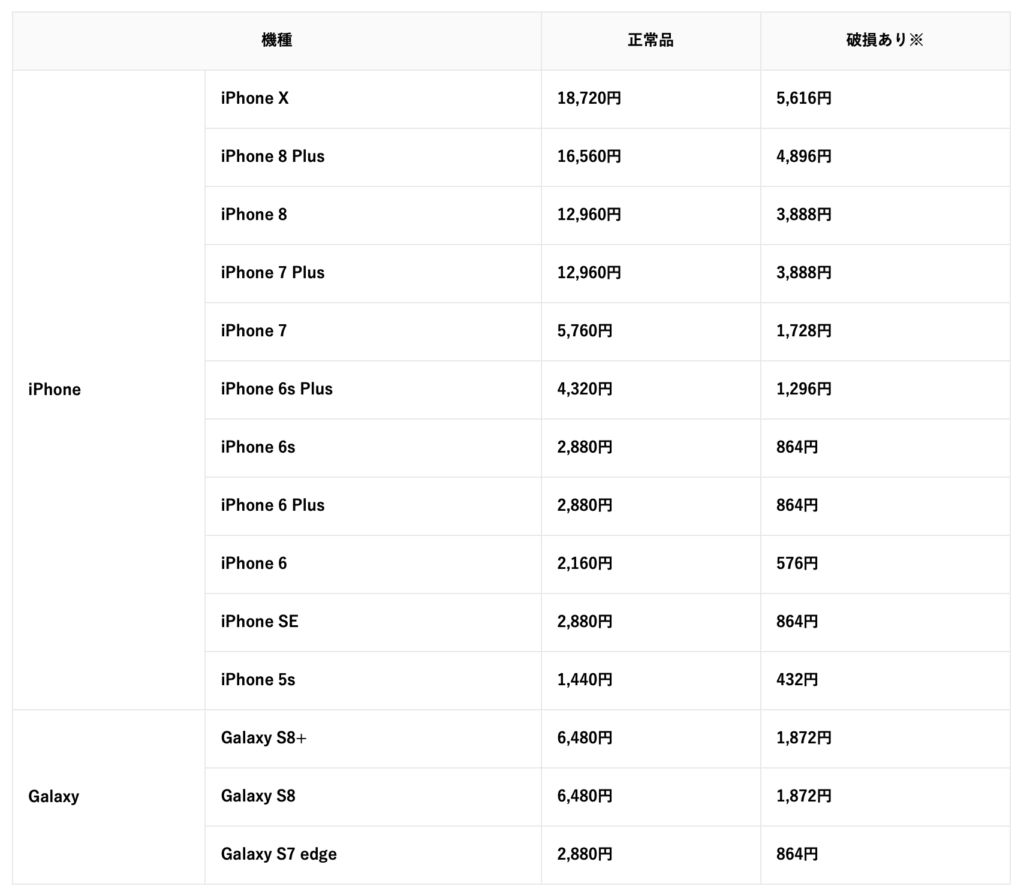Click the 機種 column header

(277, 40)
